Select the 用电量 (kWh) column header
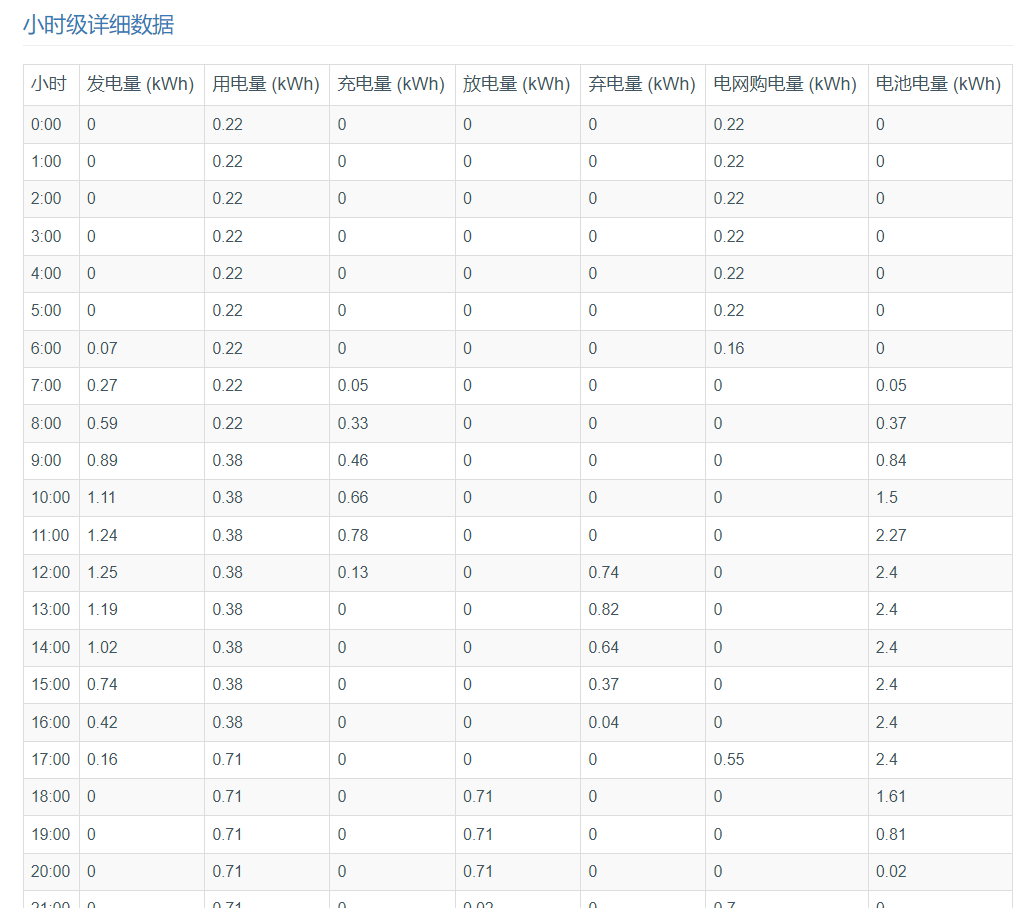Image resolution: width=1029 pixels, height=908 pixels. point(265,84)
